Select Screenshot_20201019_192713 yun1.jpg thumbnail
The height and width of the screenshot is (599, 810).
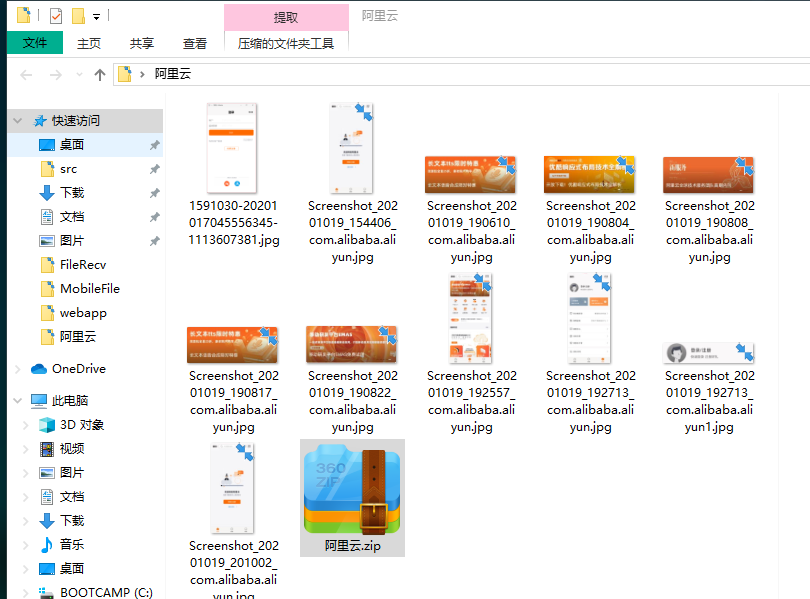click(x=708, y=353)
